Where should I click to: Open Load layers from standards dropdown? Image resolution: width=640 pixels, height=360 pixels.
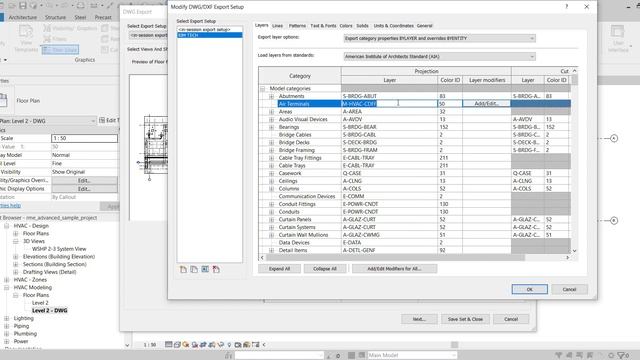[440, 57]
